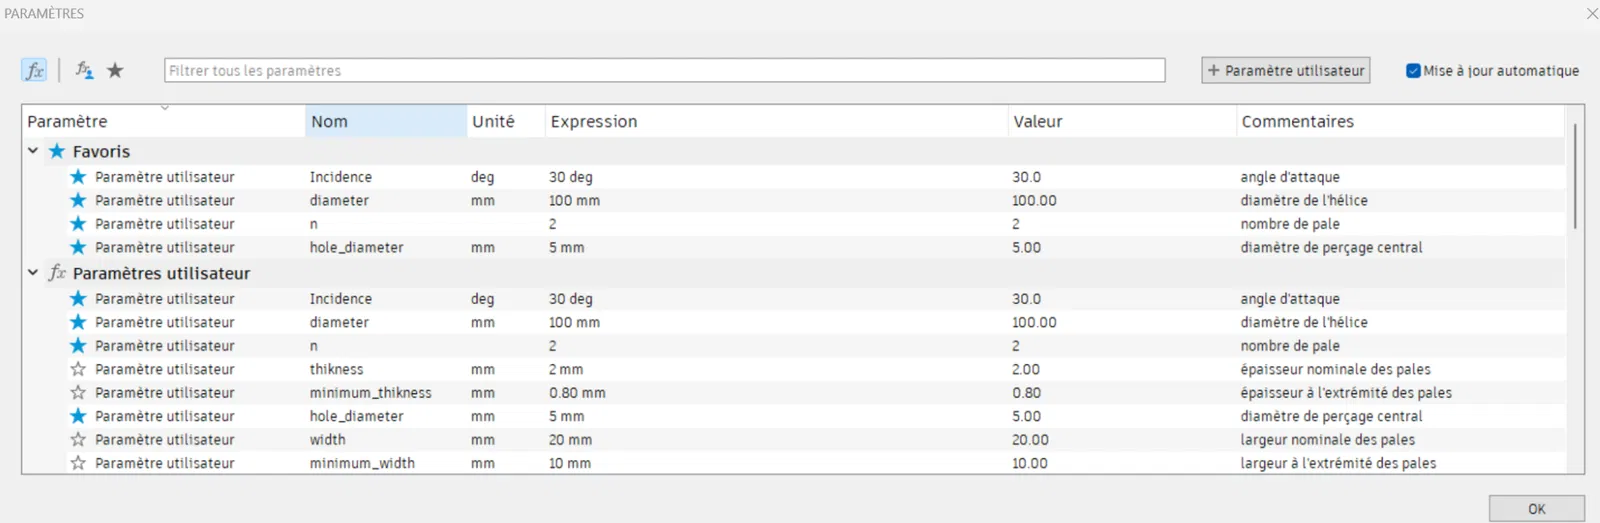
Task: Focus the Filtrer tous les paramètres field
Action: pyautogui.click(x=664, y=71)
